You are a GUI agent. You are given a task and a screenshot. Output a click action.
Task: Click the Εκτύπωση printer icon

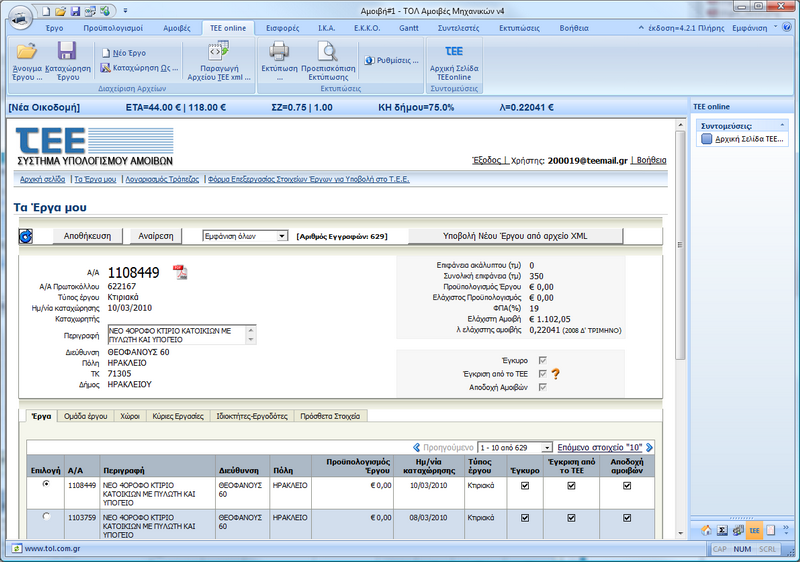pos(279,51)
